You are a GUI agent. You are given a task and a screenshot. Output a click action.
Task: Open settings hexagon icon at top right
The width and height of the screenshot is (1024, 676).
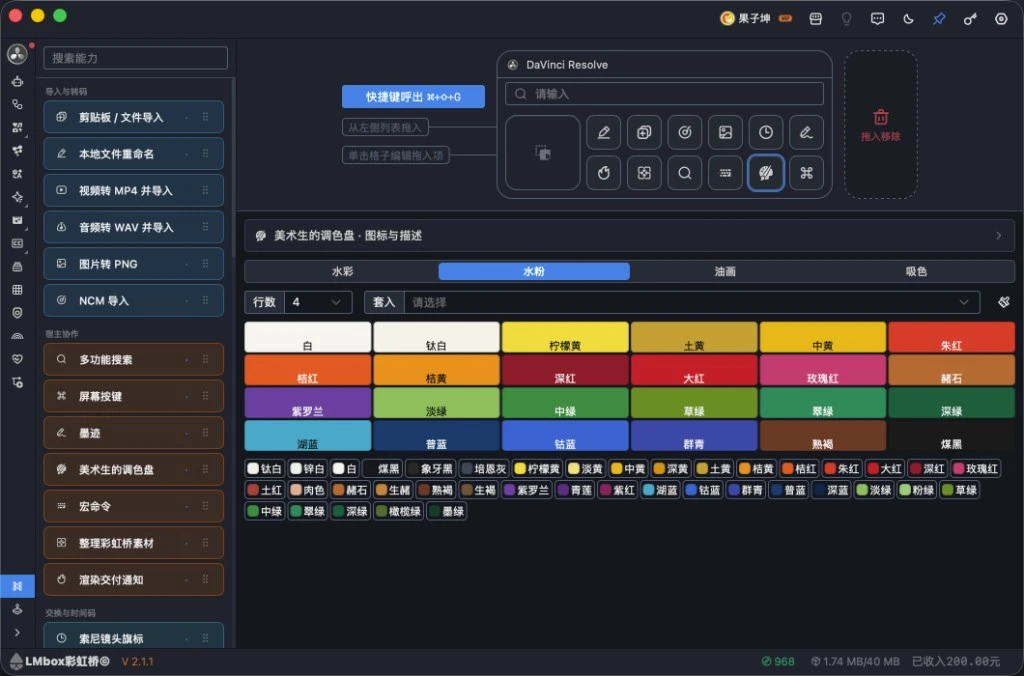(1001, 19)
